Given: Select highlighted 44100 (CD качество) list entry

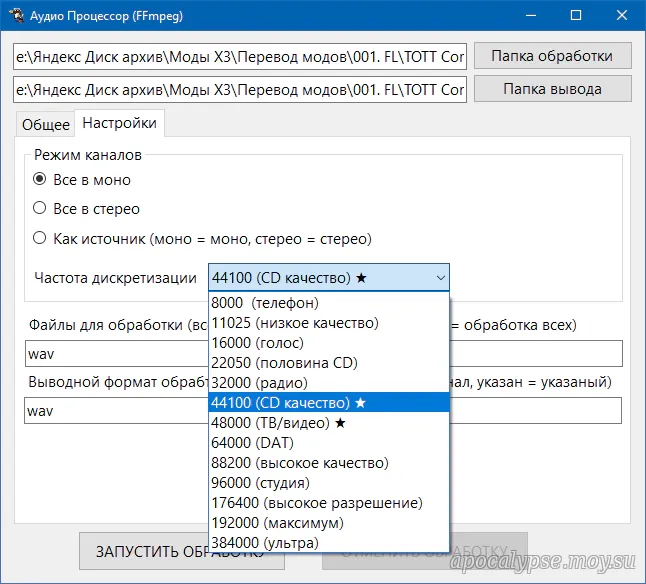Looking at the screenshot, I should 329,403.
